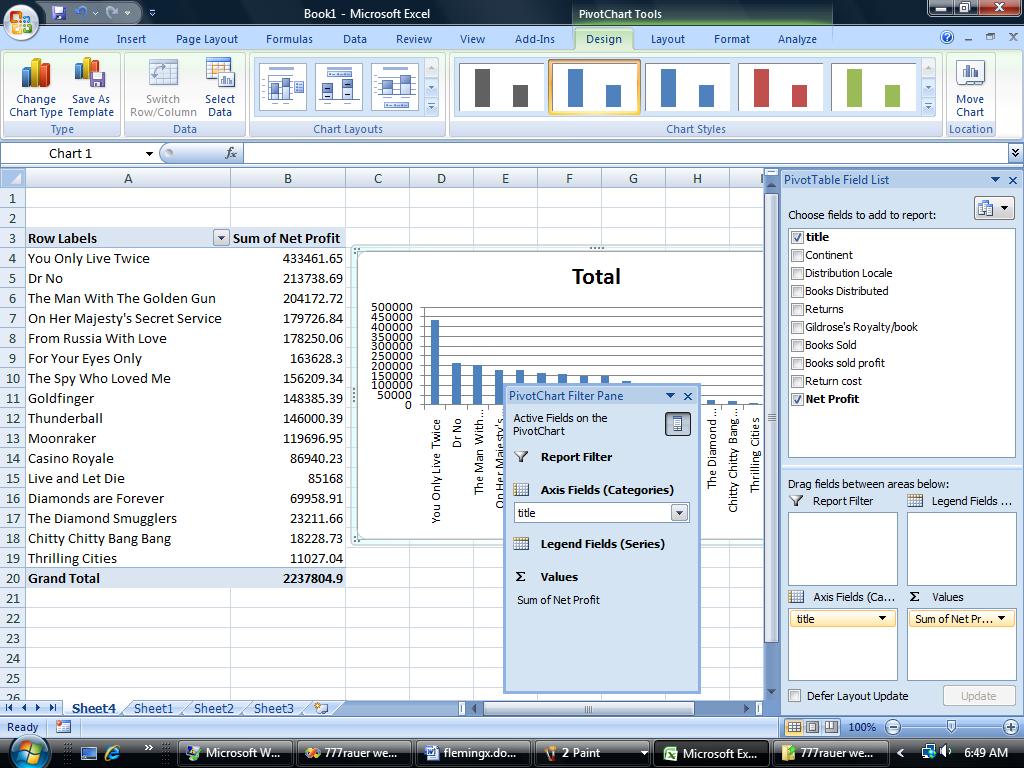The height and width of the screenshot is (768, 1024).
Task: Open the Office button menu
Action: (x=21, y=20)
